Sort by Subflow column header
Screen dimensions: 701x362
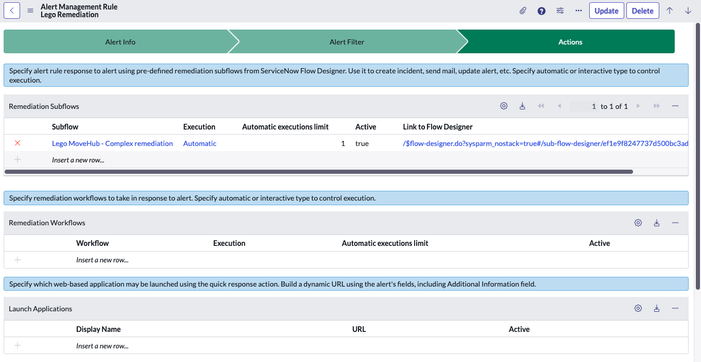65,127
